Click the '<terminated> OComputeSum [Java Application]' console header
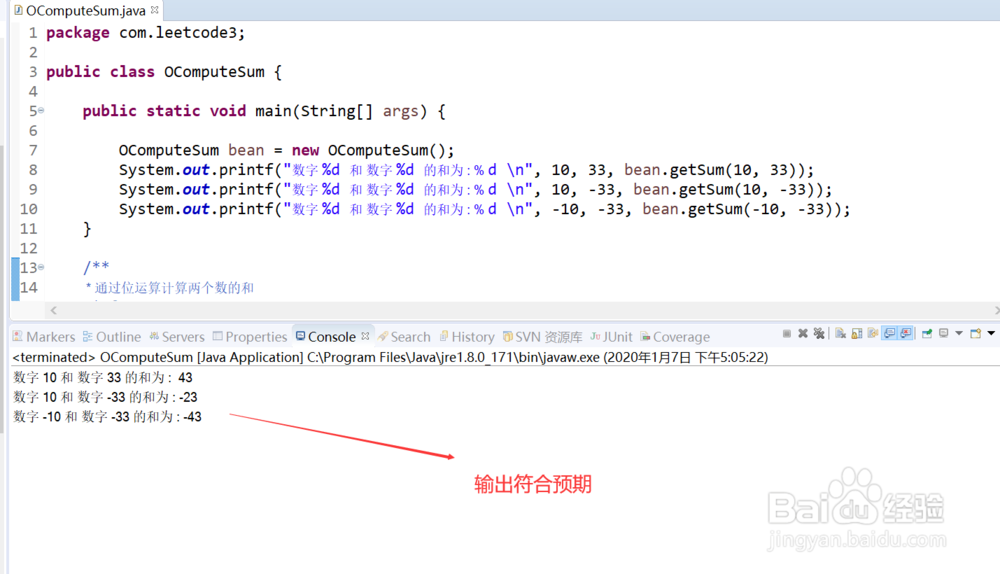 (158, 357)
